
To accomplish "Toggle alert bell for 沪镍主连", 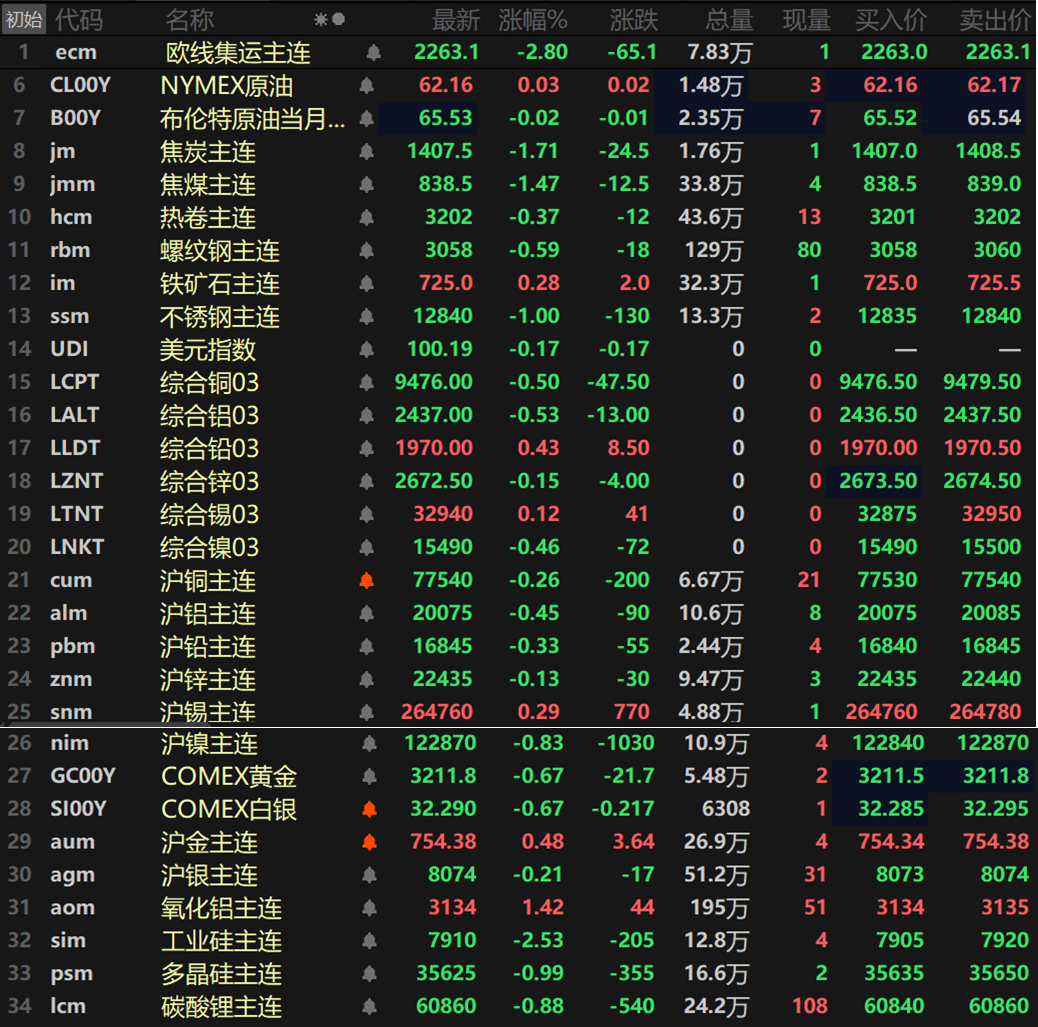I will tap(369, 744).
